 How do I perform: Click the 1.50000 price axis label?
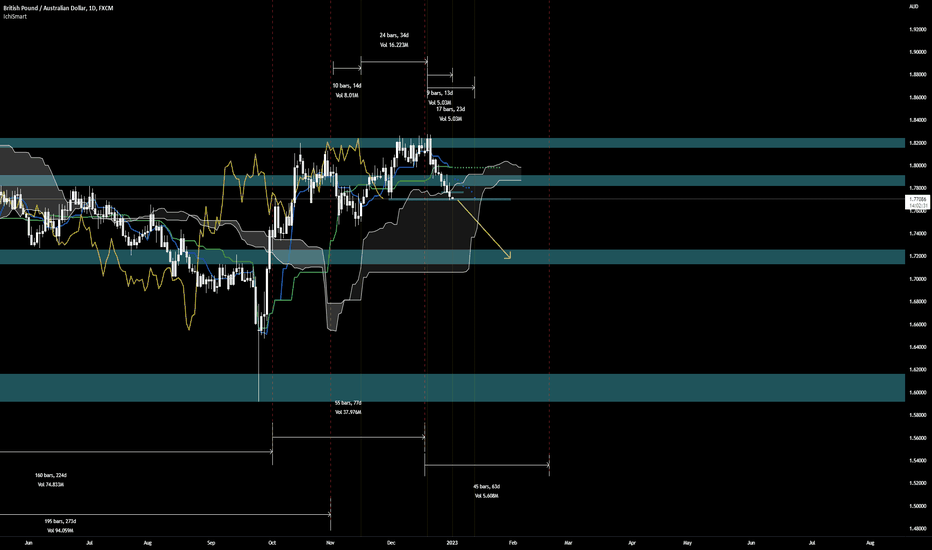point(917,506)
